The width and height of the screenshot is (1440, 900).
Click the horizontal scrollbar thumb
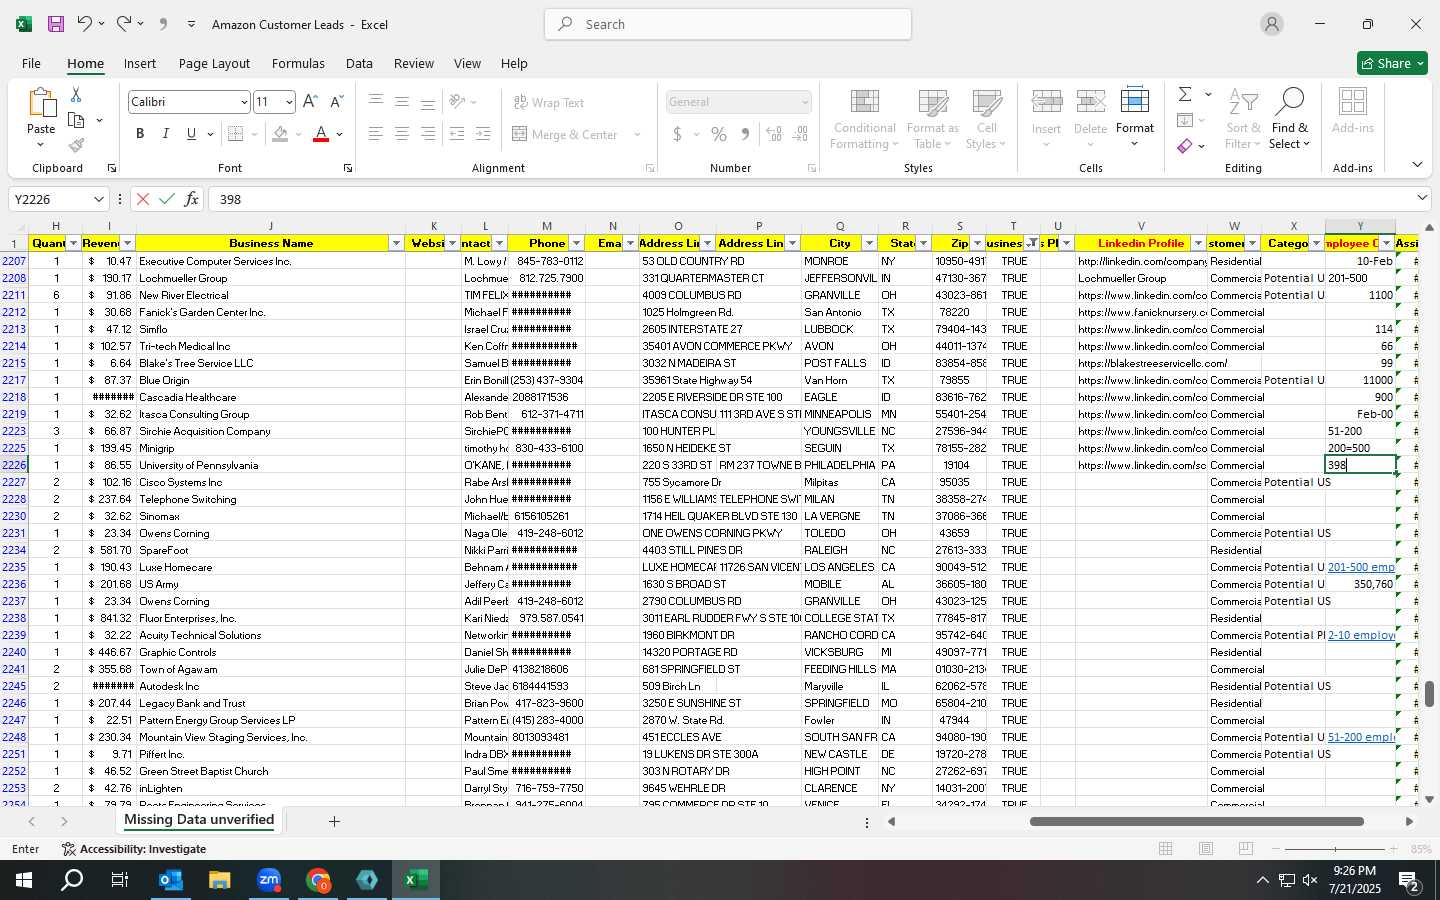coord(1197,822)
